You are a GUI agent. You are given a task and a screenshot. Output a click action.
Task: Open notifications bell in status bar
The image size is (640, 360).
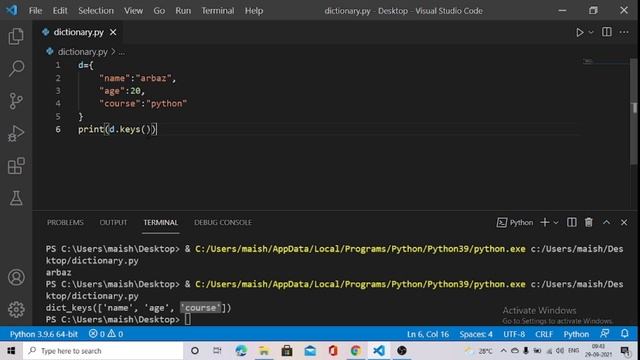pos(624,334)
